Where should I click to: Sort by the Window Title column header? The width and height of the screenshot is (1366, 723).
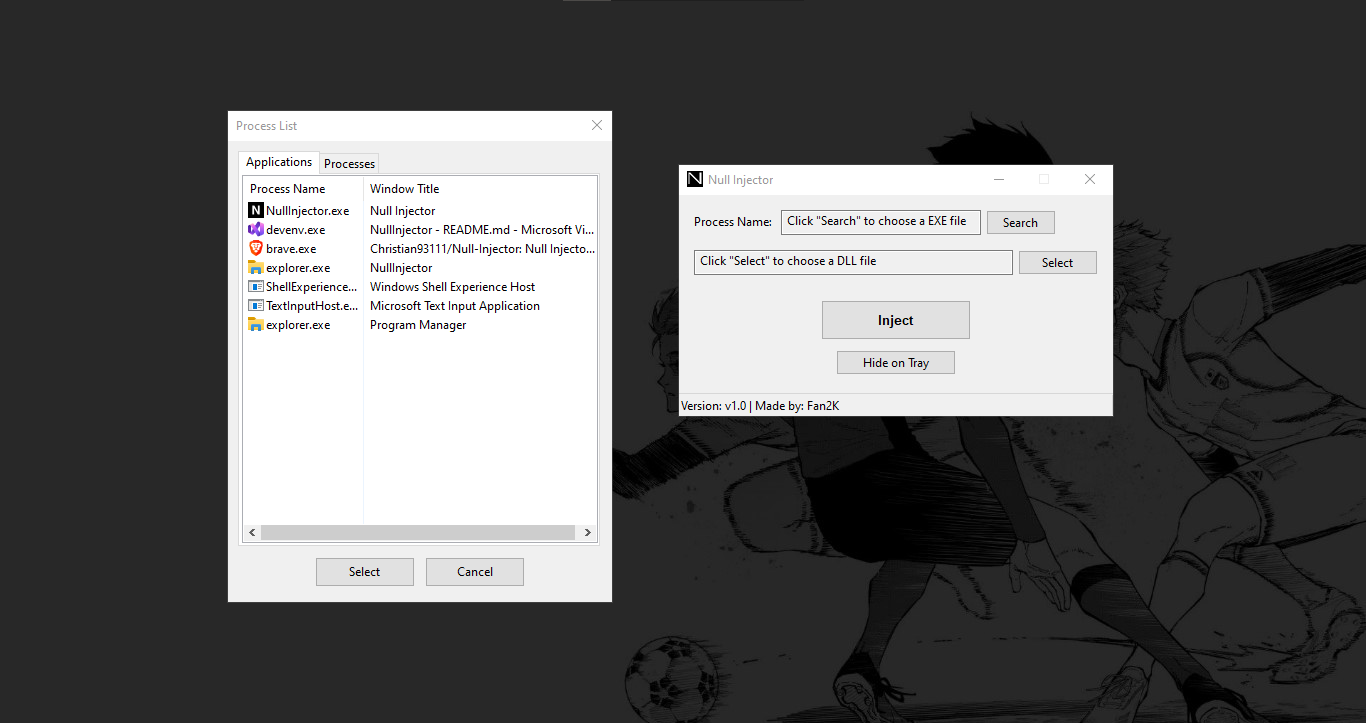(x=480, y=189)
